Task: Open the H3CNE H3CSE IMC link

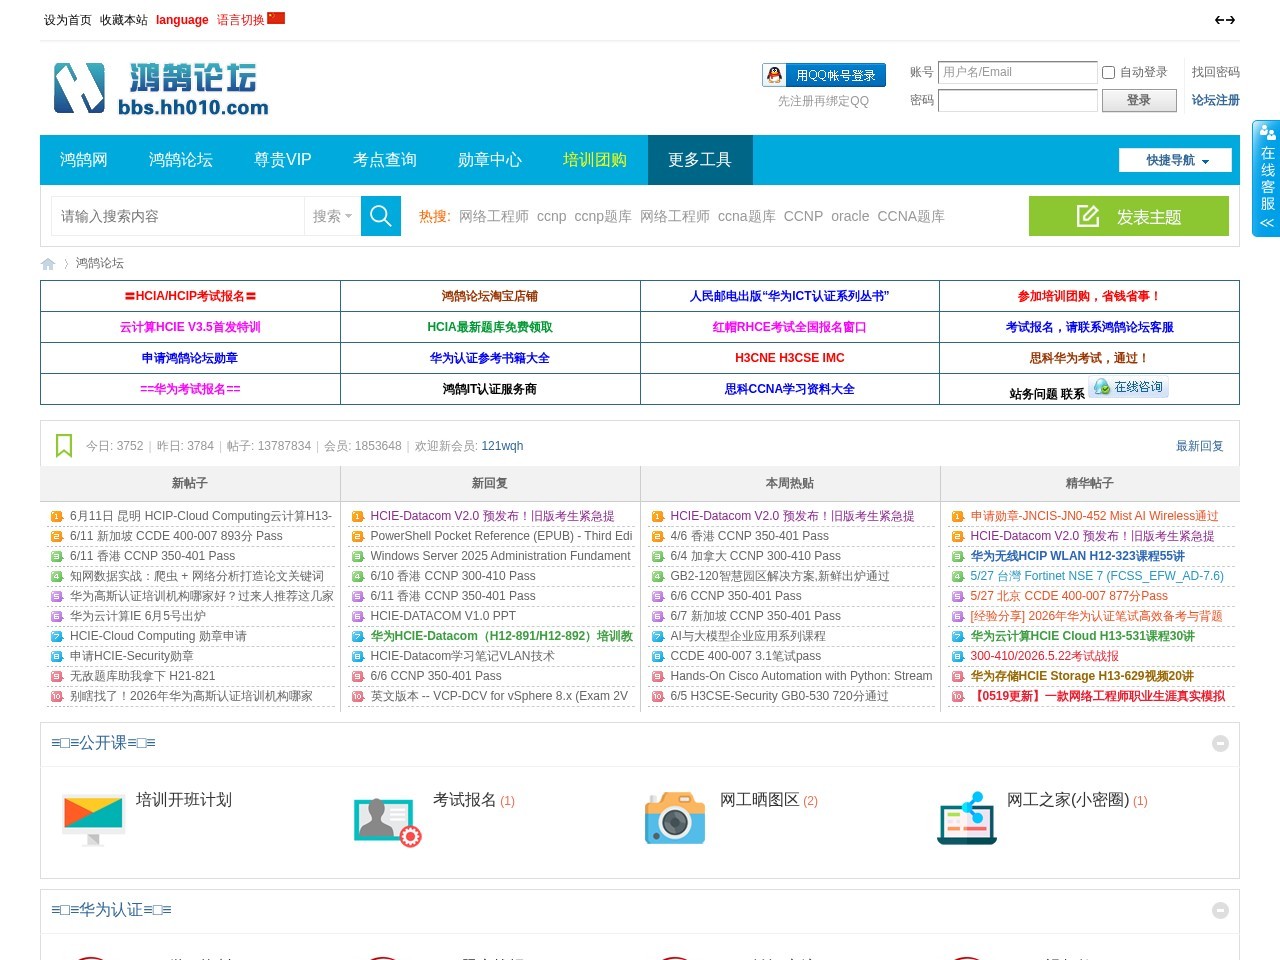Action: (790, 358)
